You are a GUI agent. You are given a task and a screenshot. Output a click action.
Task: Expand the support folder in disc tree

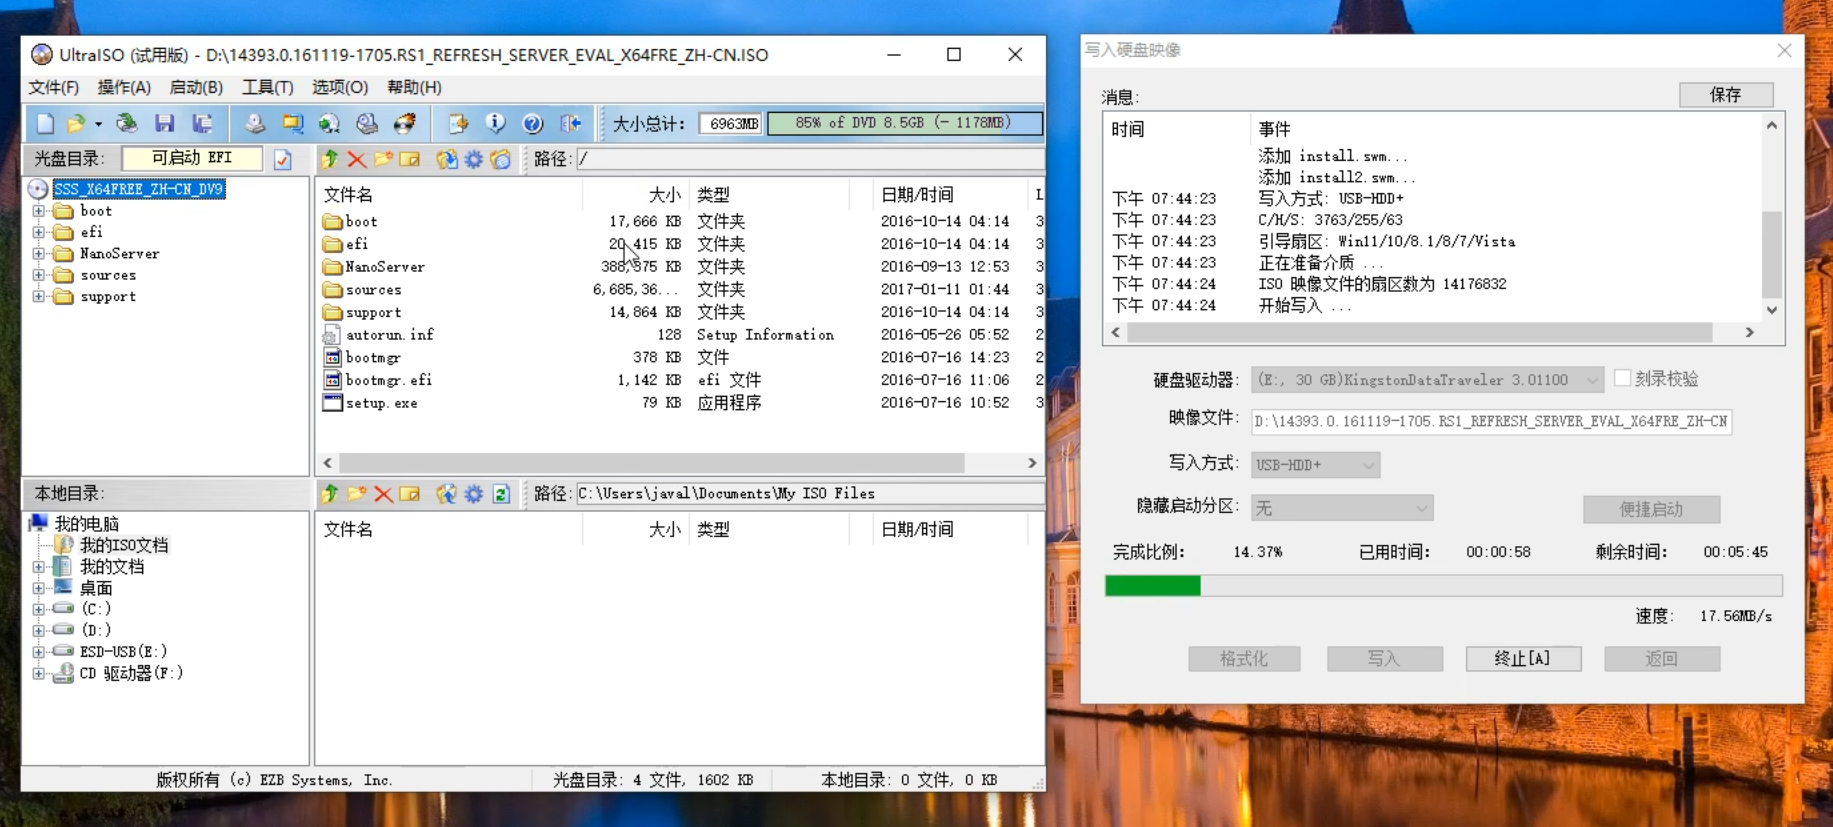click(38, 297)
